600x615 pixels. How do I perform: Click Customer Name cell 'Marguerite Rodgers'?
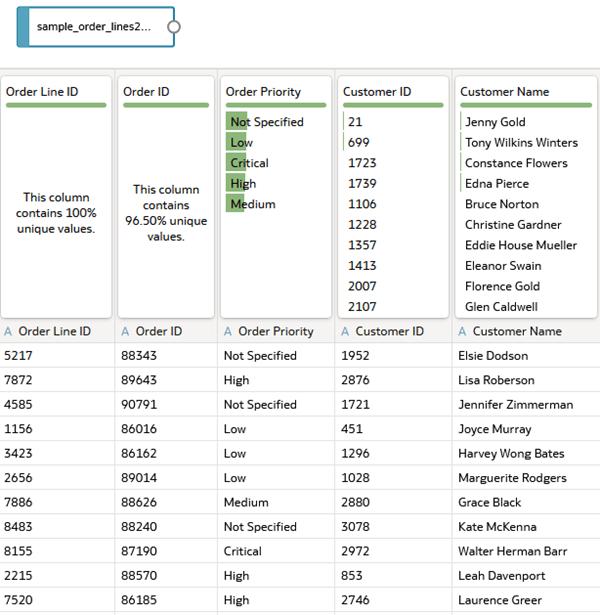tap(526, 478)
